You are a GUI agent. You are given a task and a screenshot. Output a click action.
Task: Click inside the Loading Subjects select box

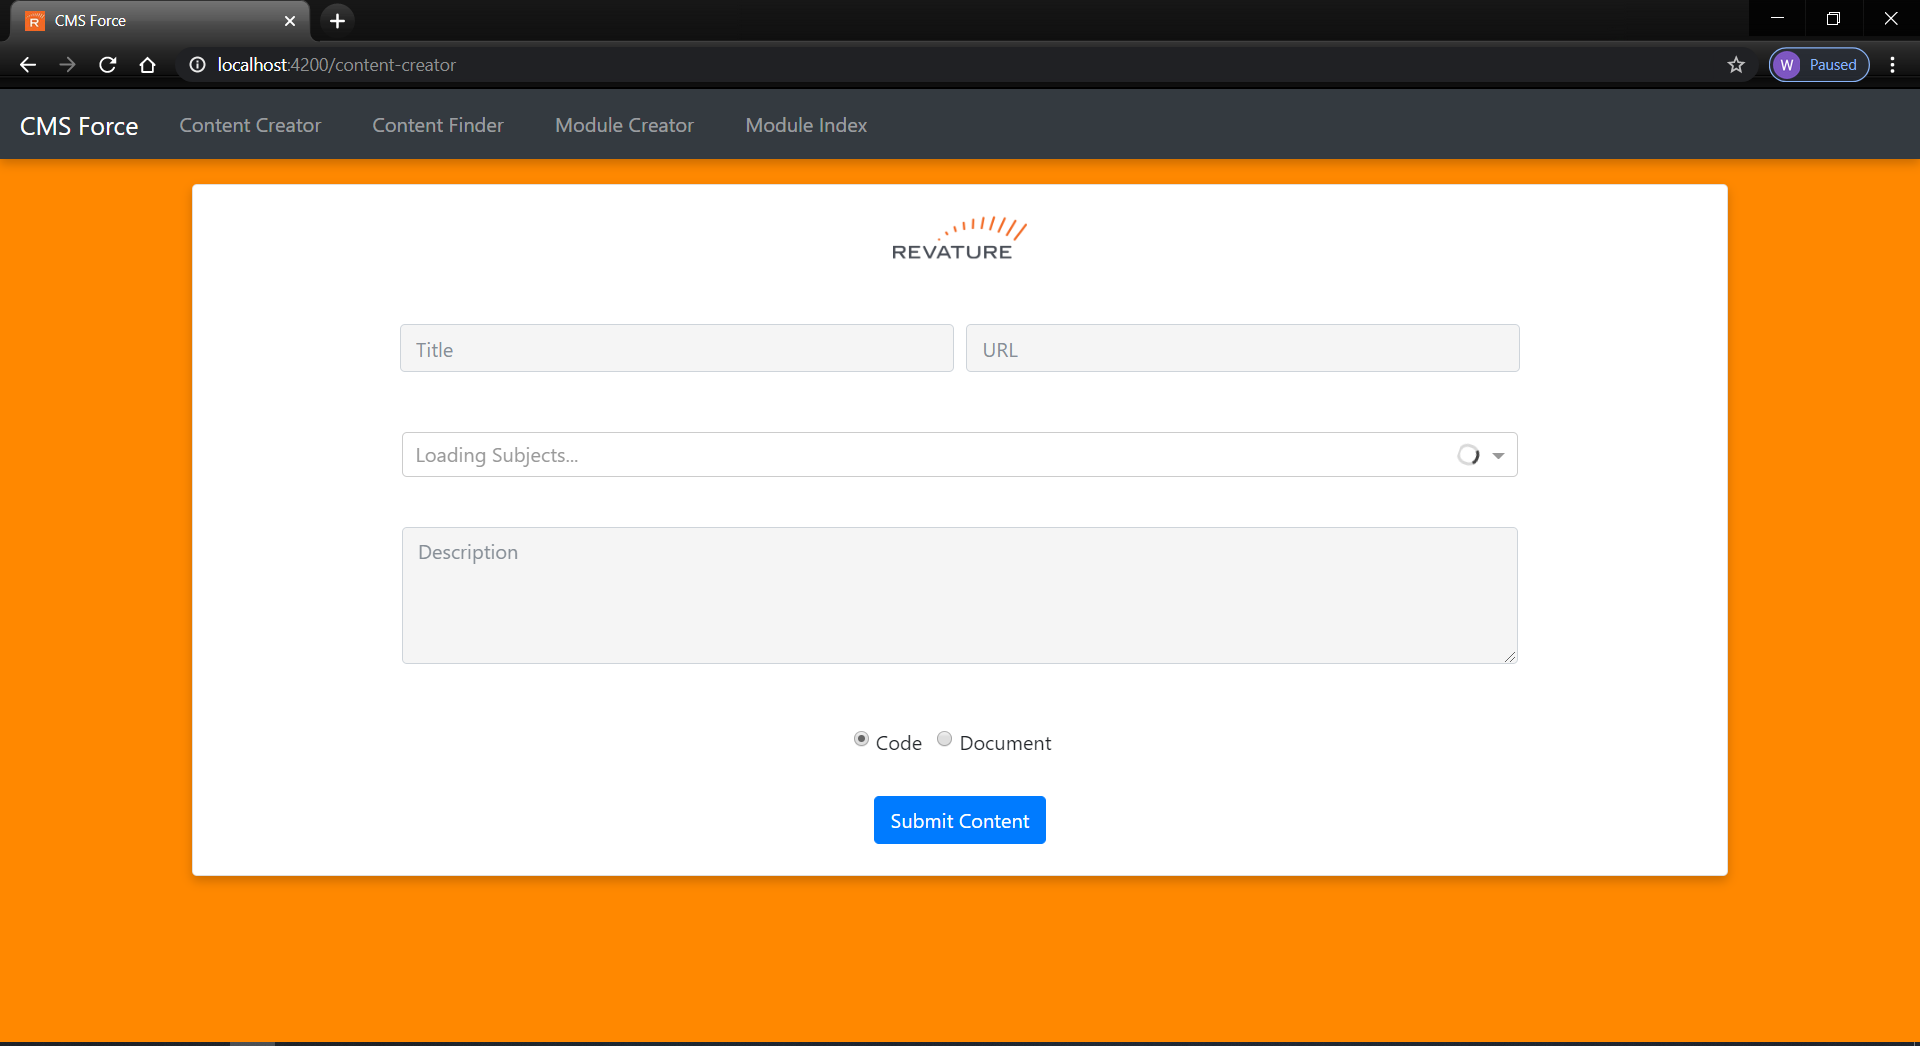(959, 455)
